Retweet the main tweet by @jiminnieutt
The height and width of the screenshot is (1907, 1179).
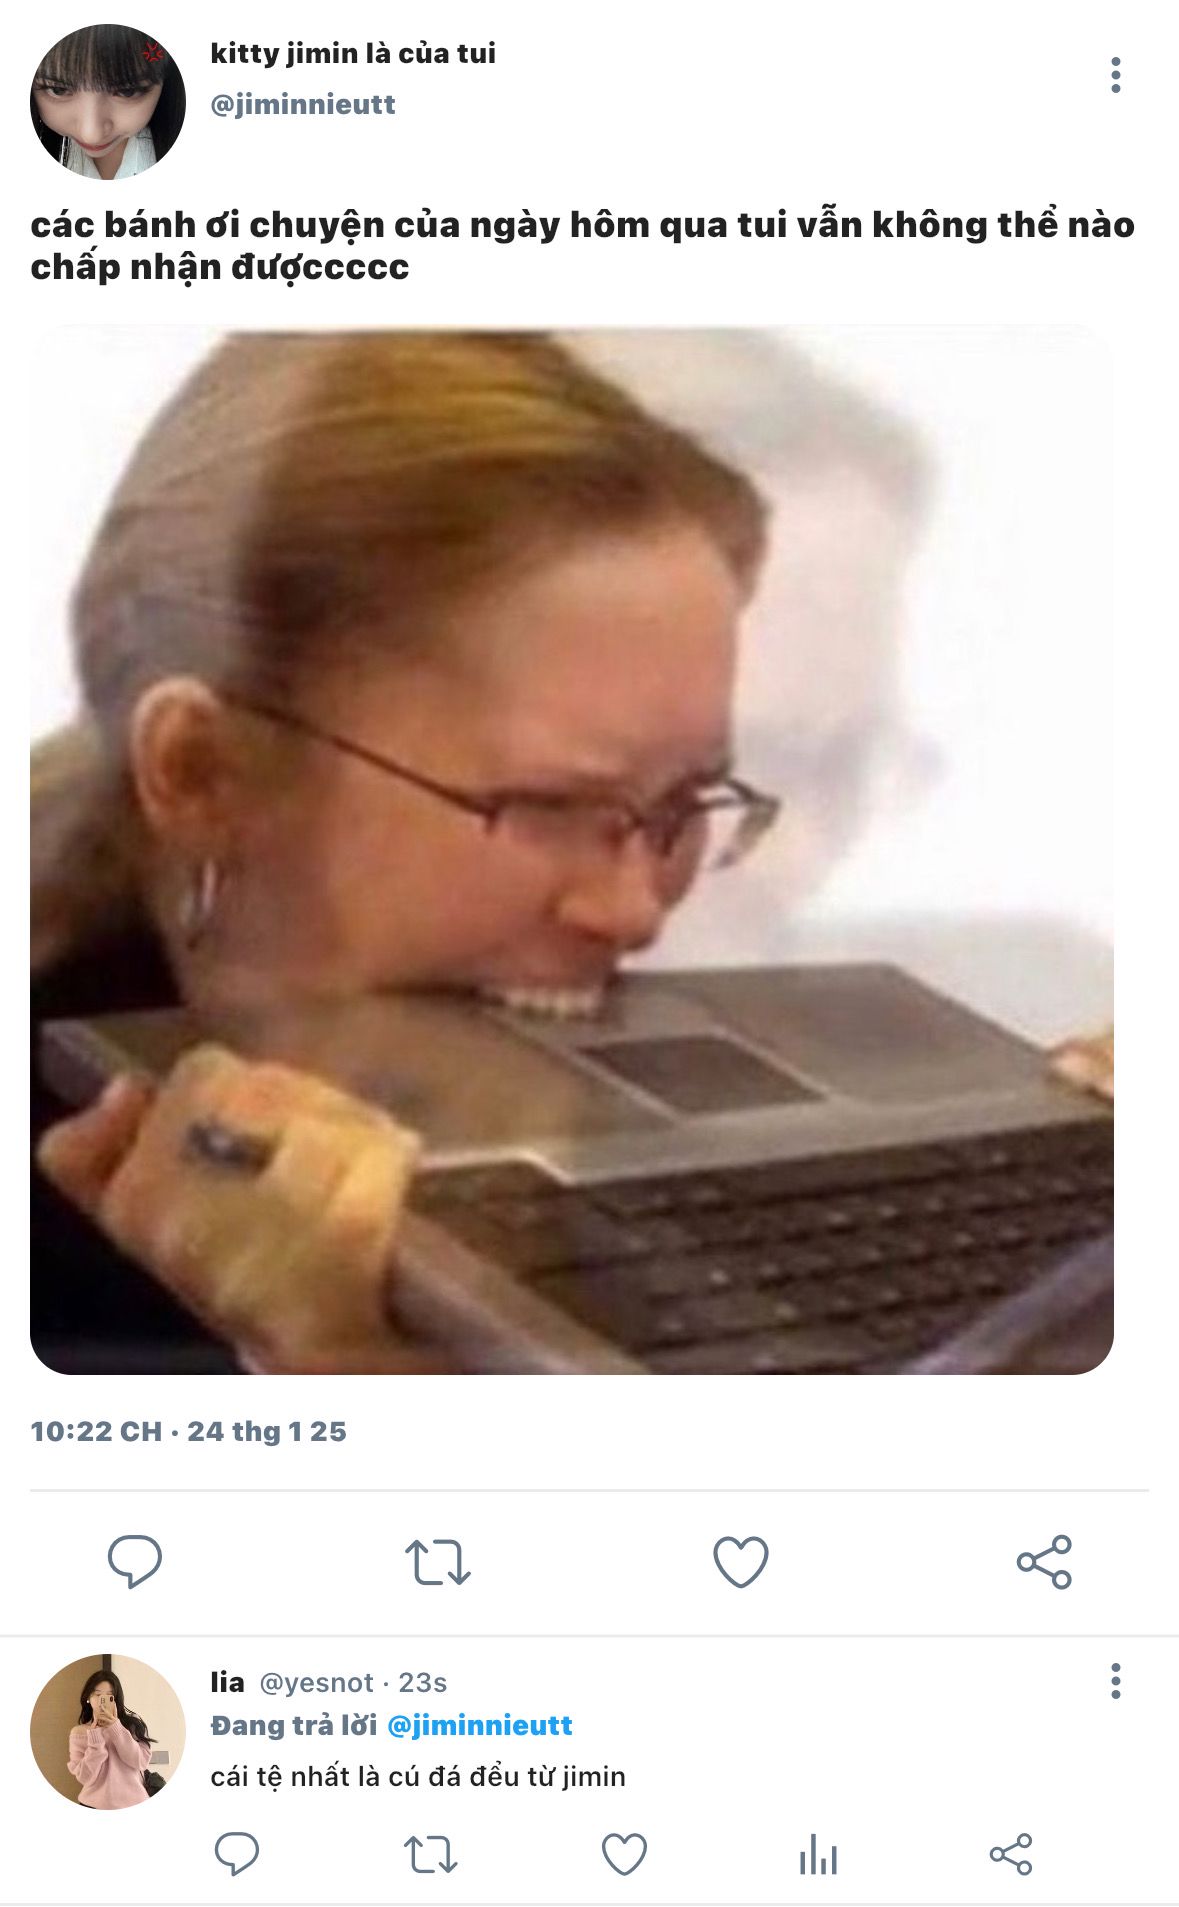[x=438, y=1562]
